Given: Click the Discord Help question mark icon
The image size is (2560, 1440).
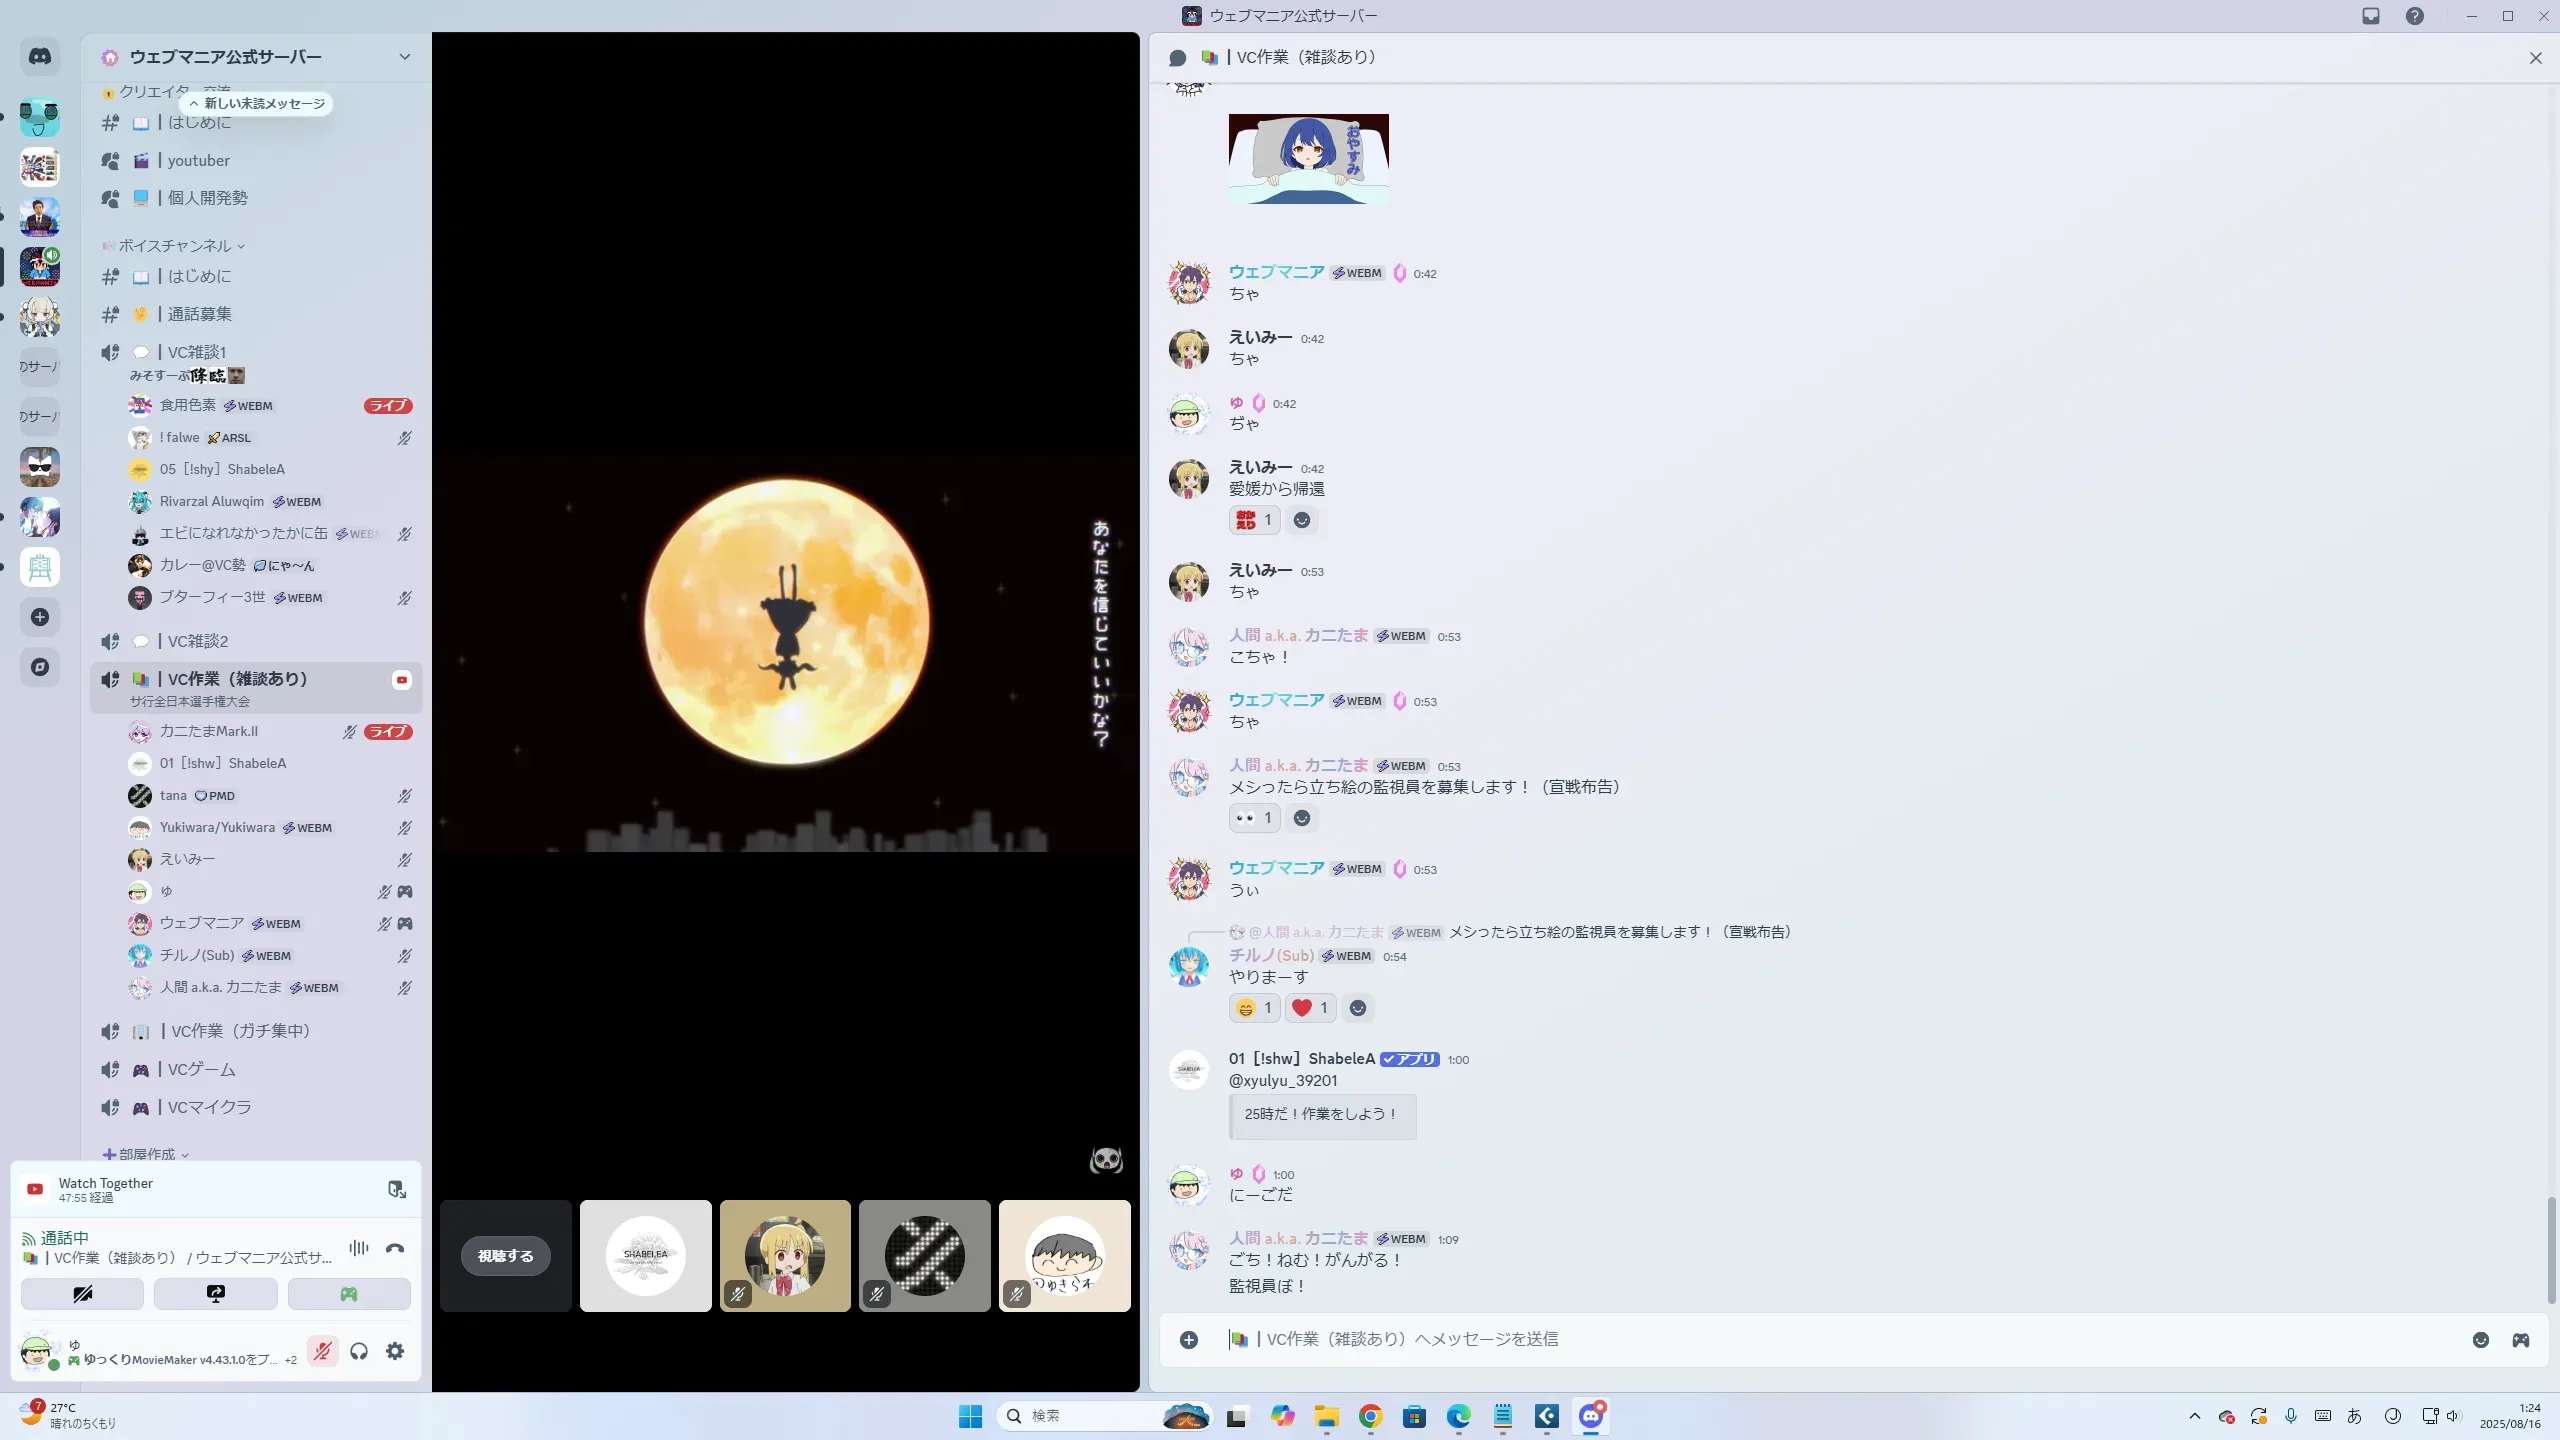Looking at the screenshot, I should [2414, 16].
